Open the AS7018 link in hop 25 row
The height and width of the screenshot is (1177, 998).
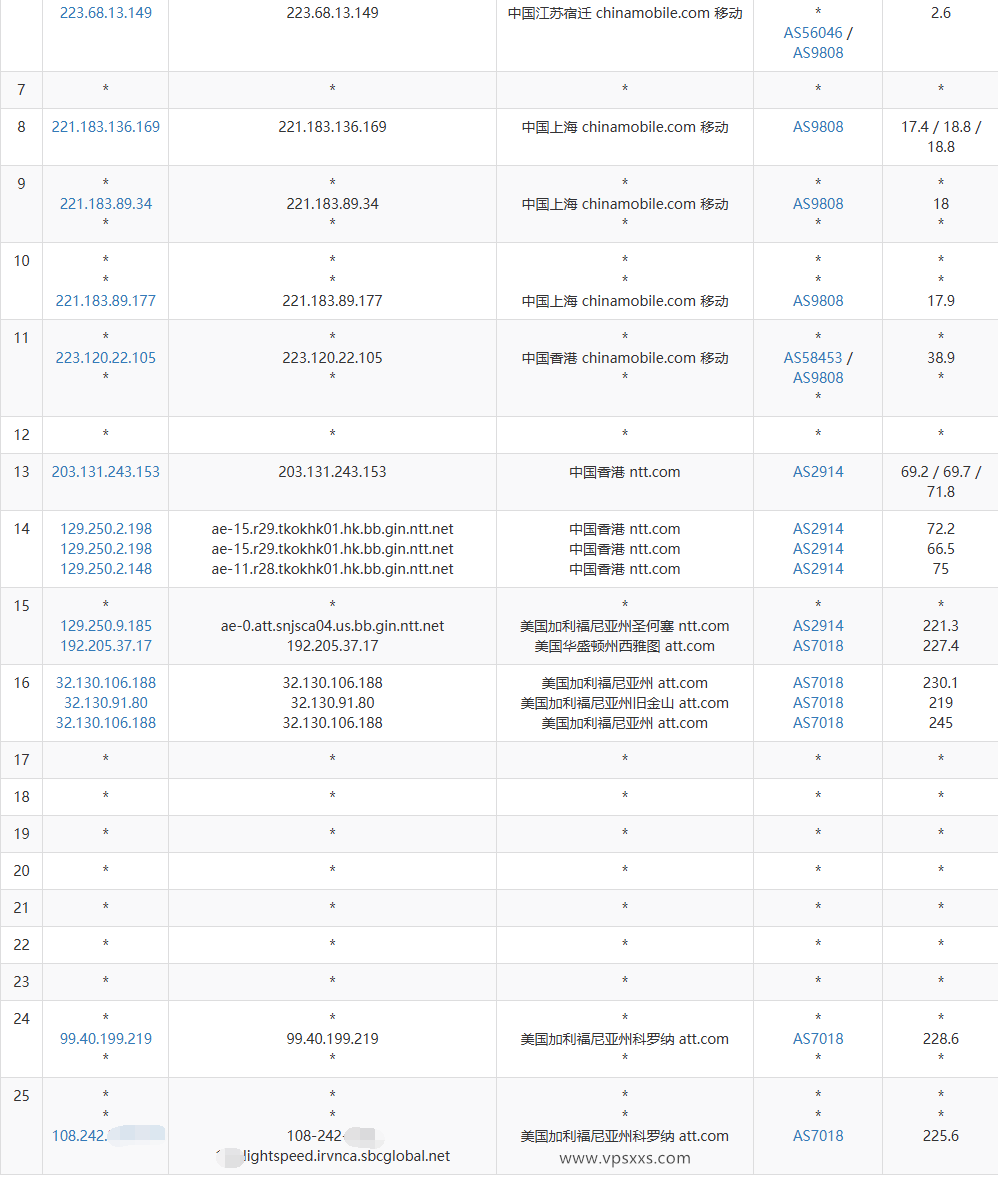[x=818, y=1136]
